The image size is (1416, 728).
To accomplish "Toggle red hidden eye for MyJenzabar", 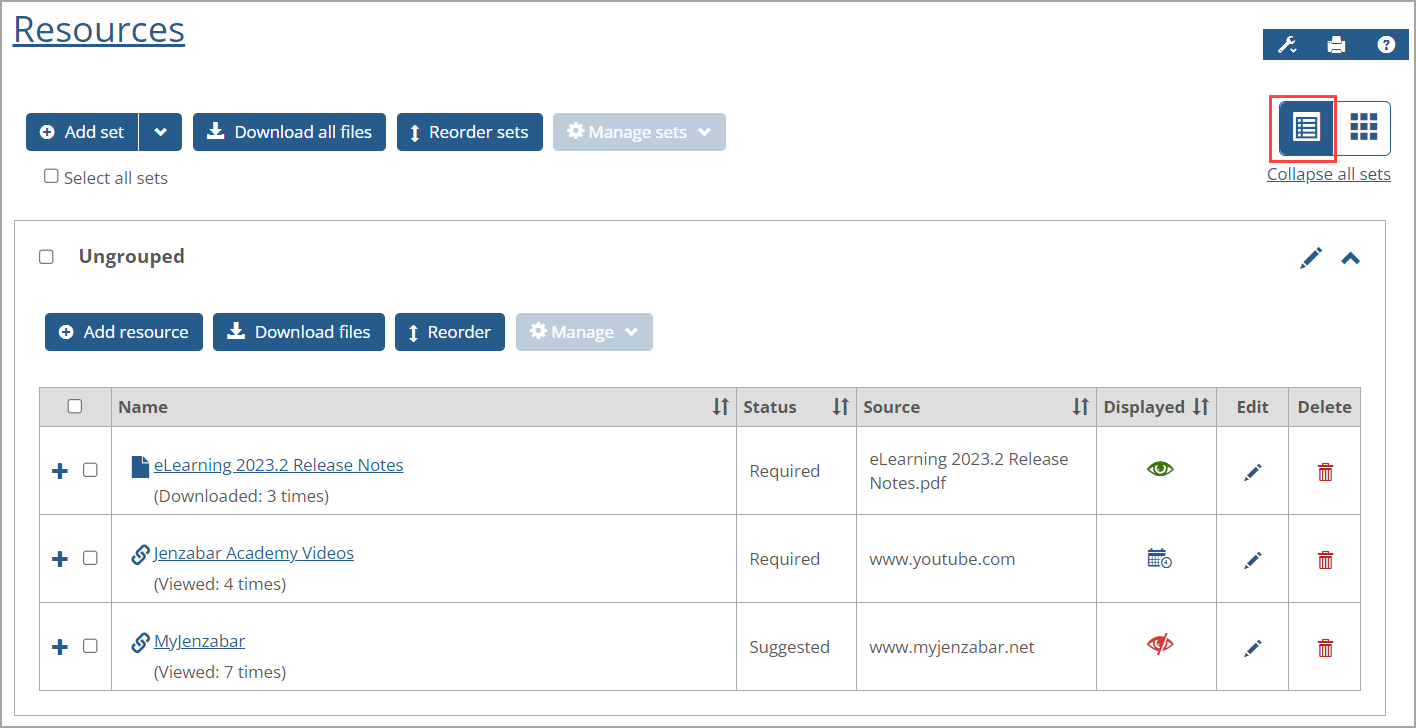I will 1160,644.
